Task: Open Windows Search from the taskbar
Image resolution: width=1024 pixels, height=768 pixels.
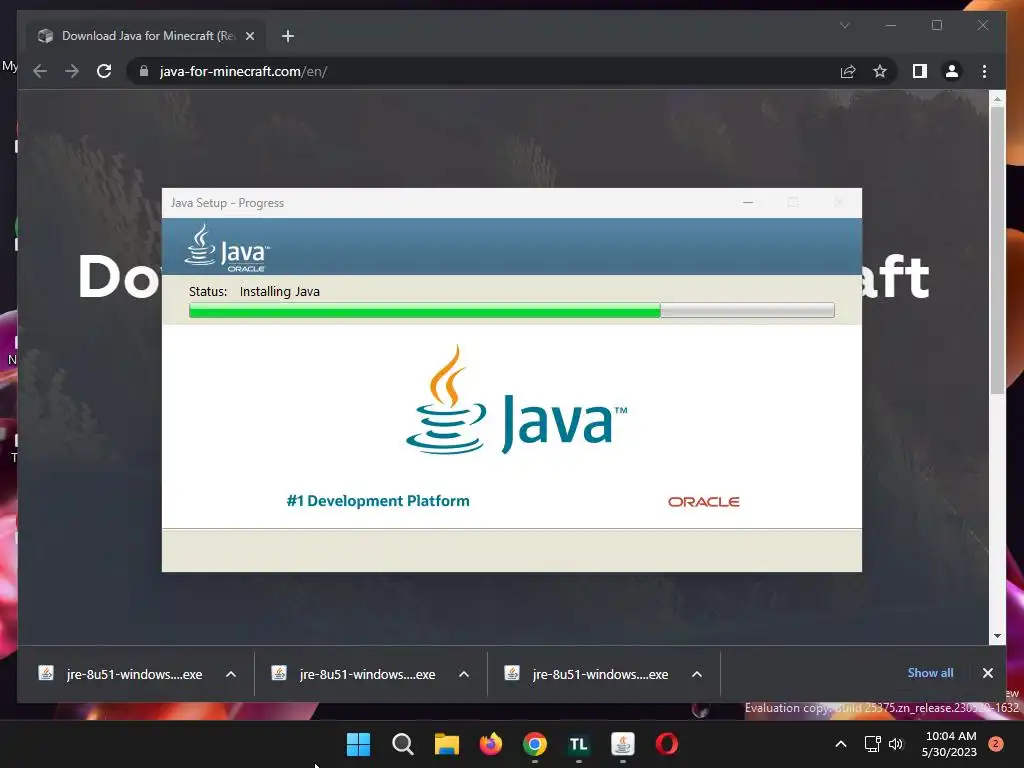Action: 402,744
